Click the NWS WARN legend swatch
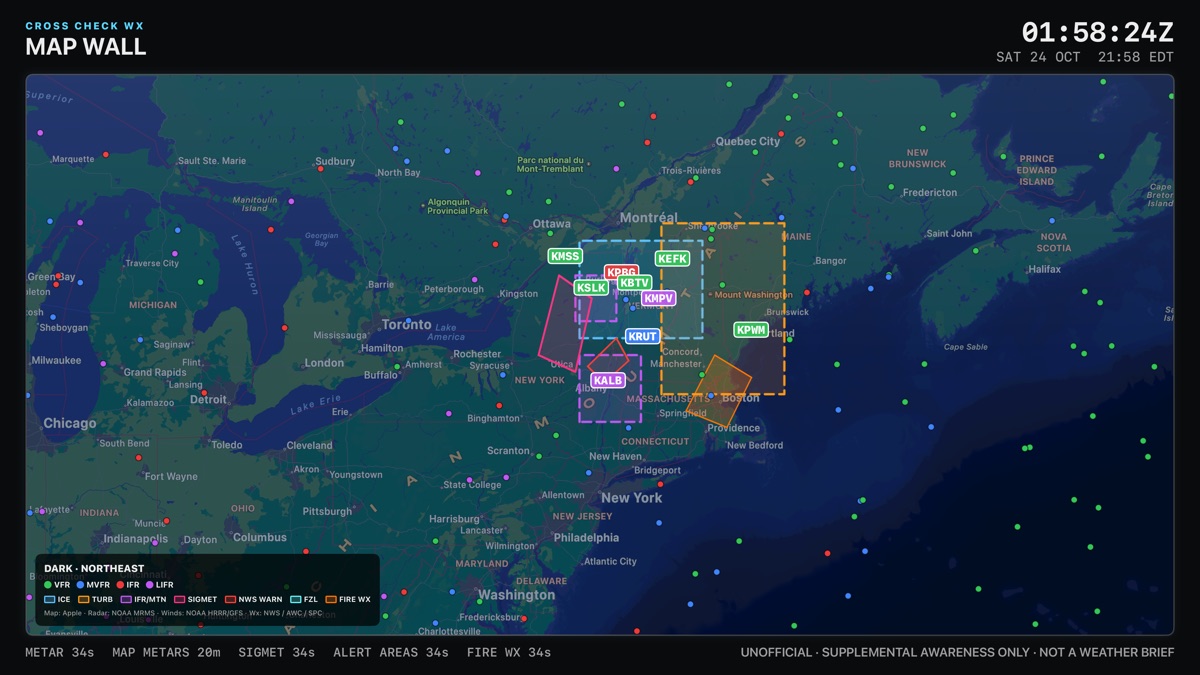Screen dimensions: 1200x675 230,599
